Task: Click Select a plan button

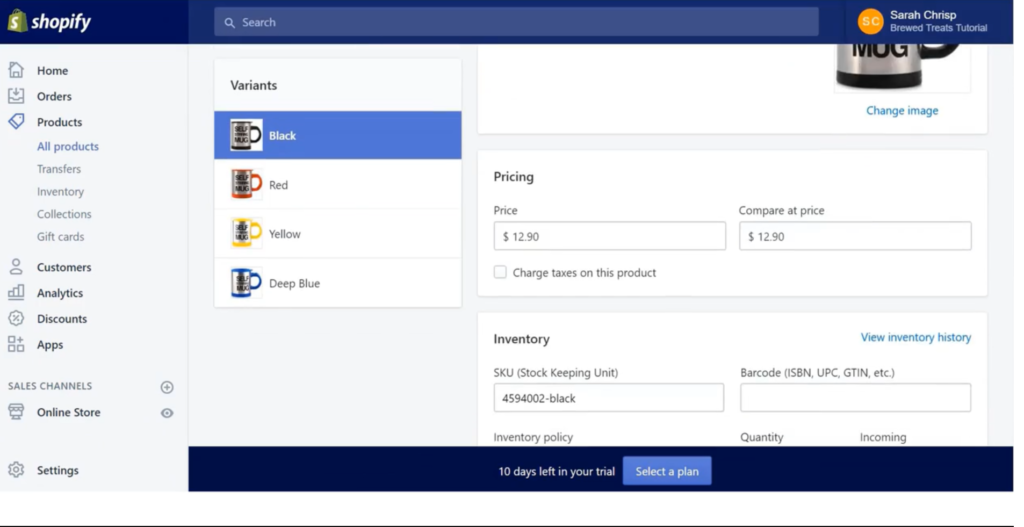Action: tap(667, 471)
